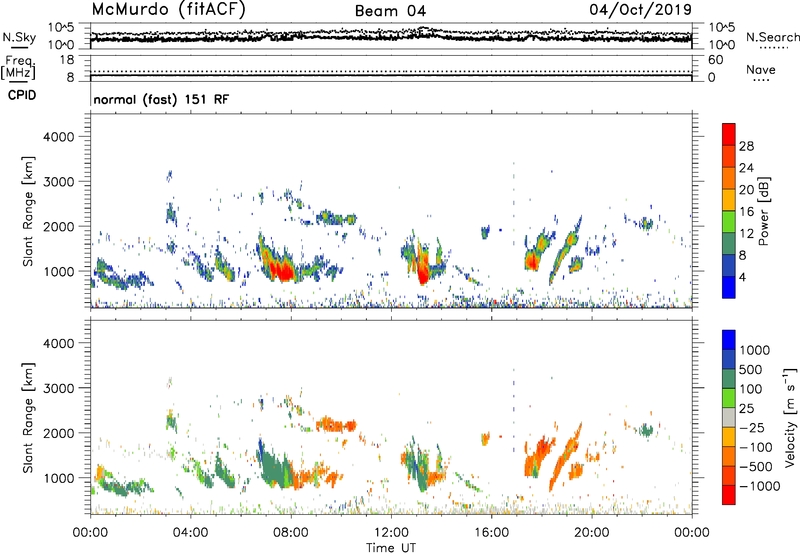Click the 1000 tick on velocity scale
The width and height of the screenshot is (800, 554).
click(755, 350)
